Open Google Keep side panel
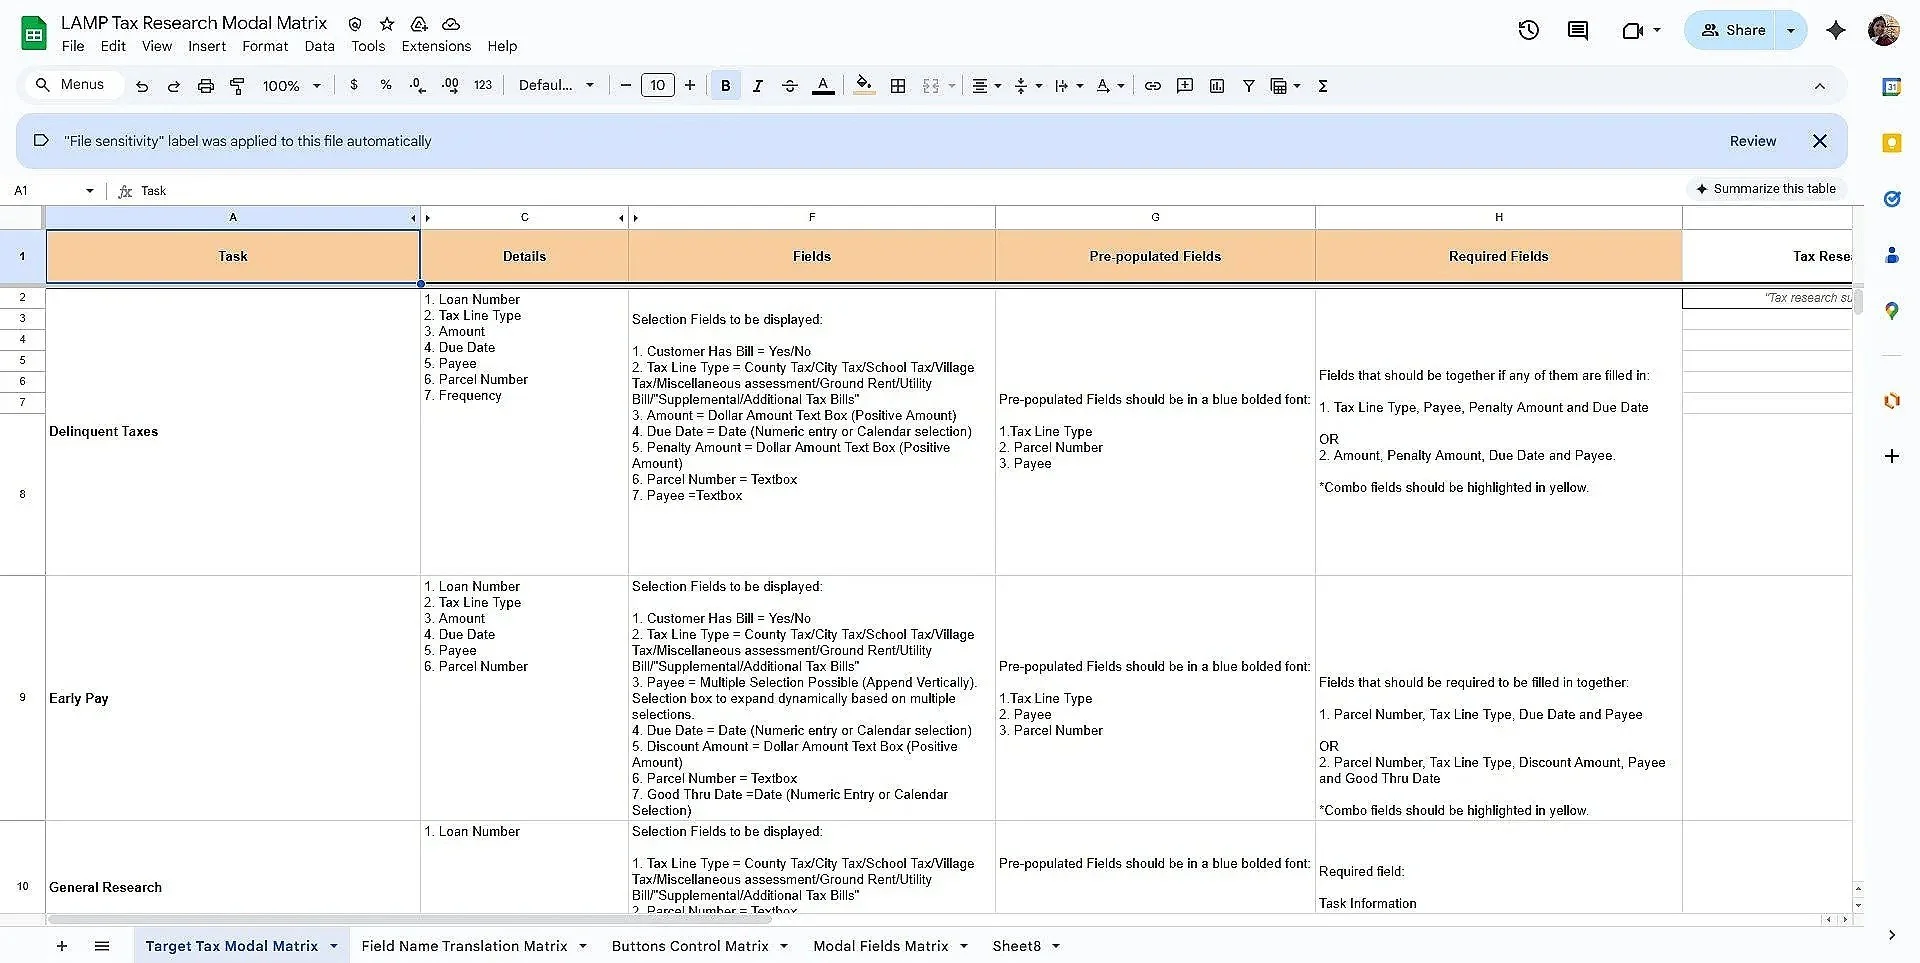 tap(1891, 143)
